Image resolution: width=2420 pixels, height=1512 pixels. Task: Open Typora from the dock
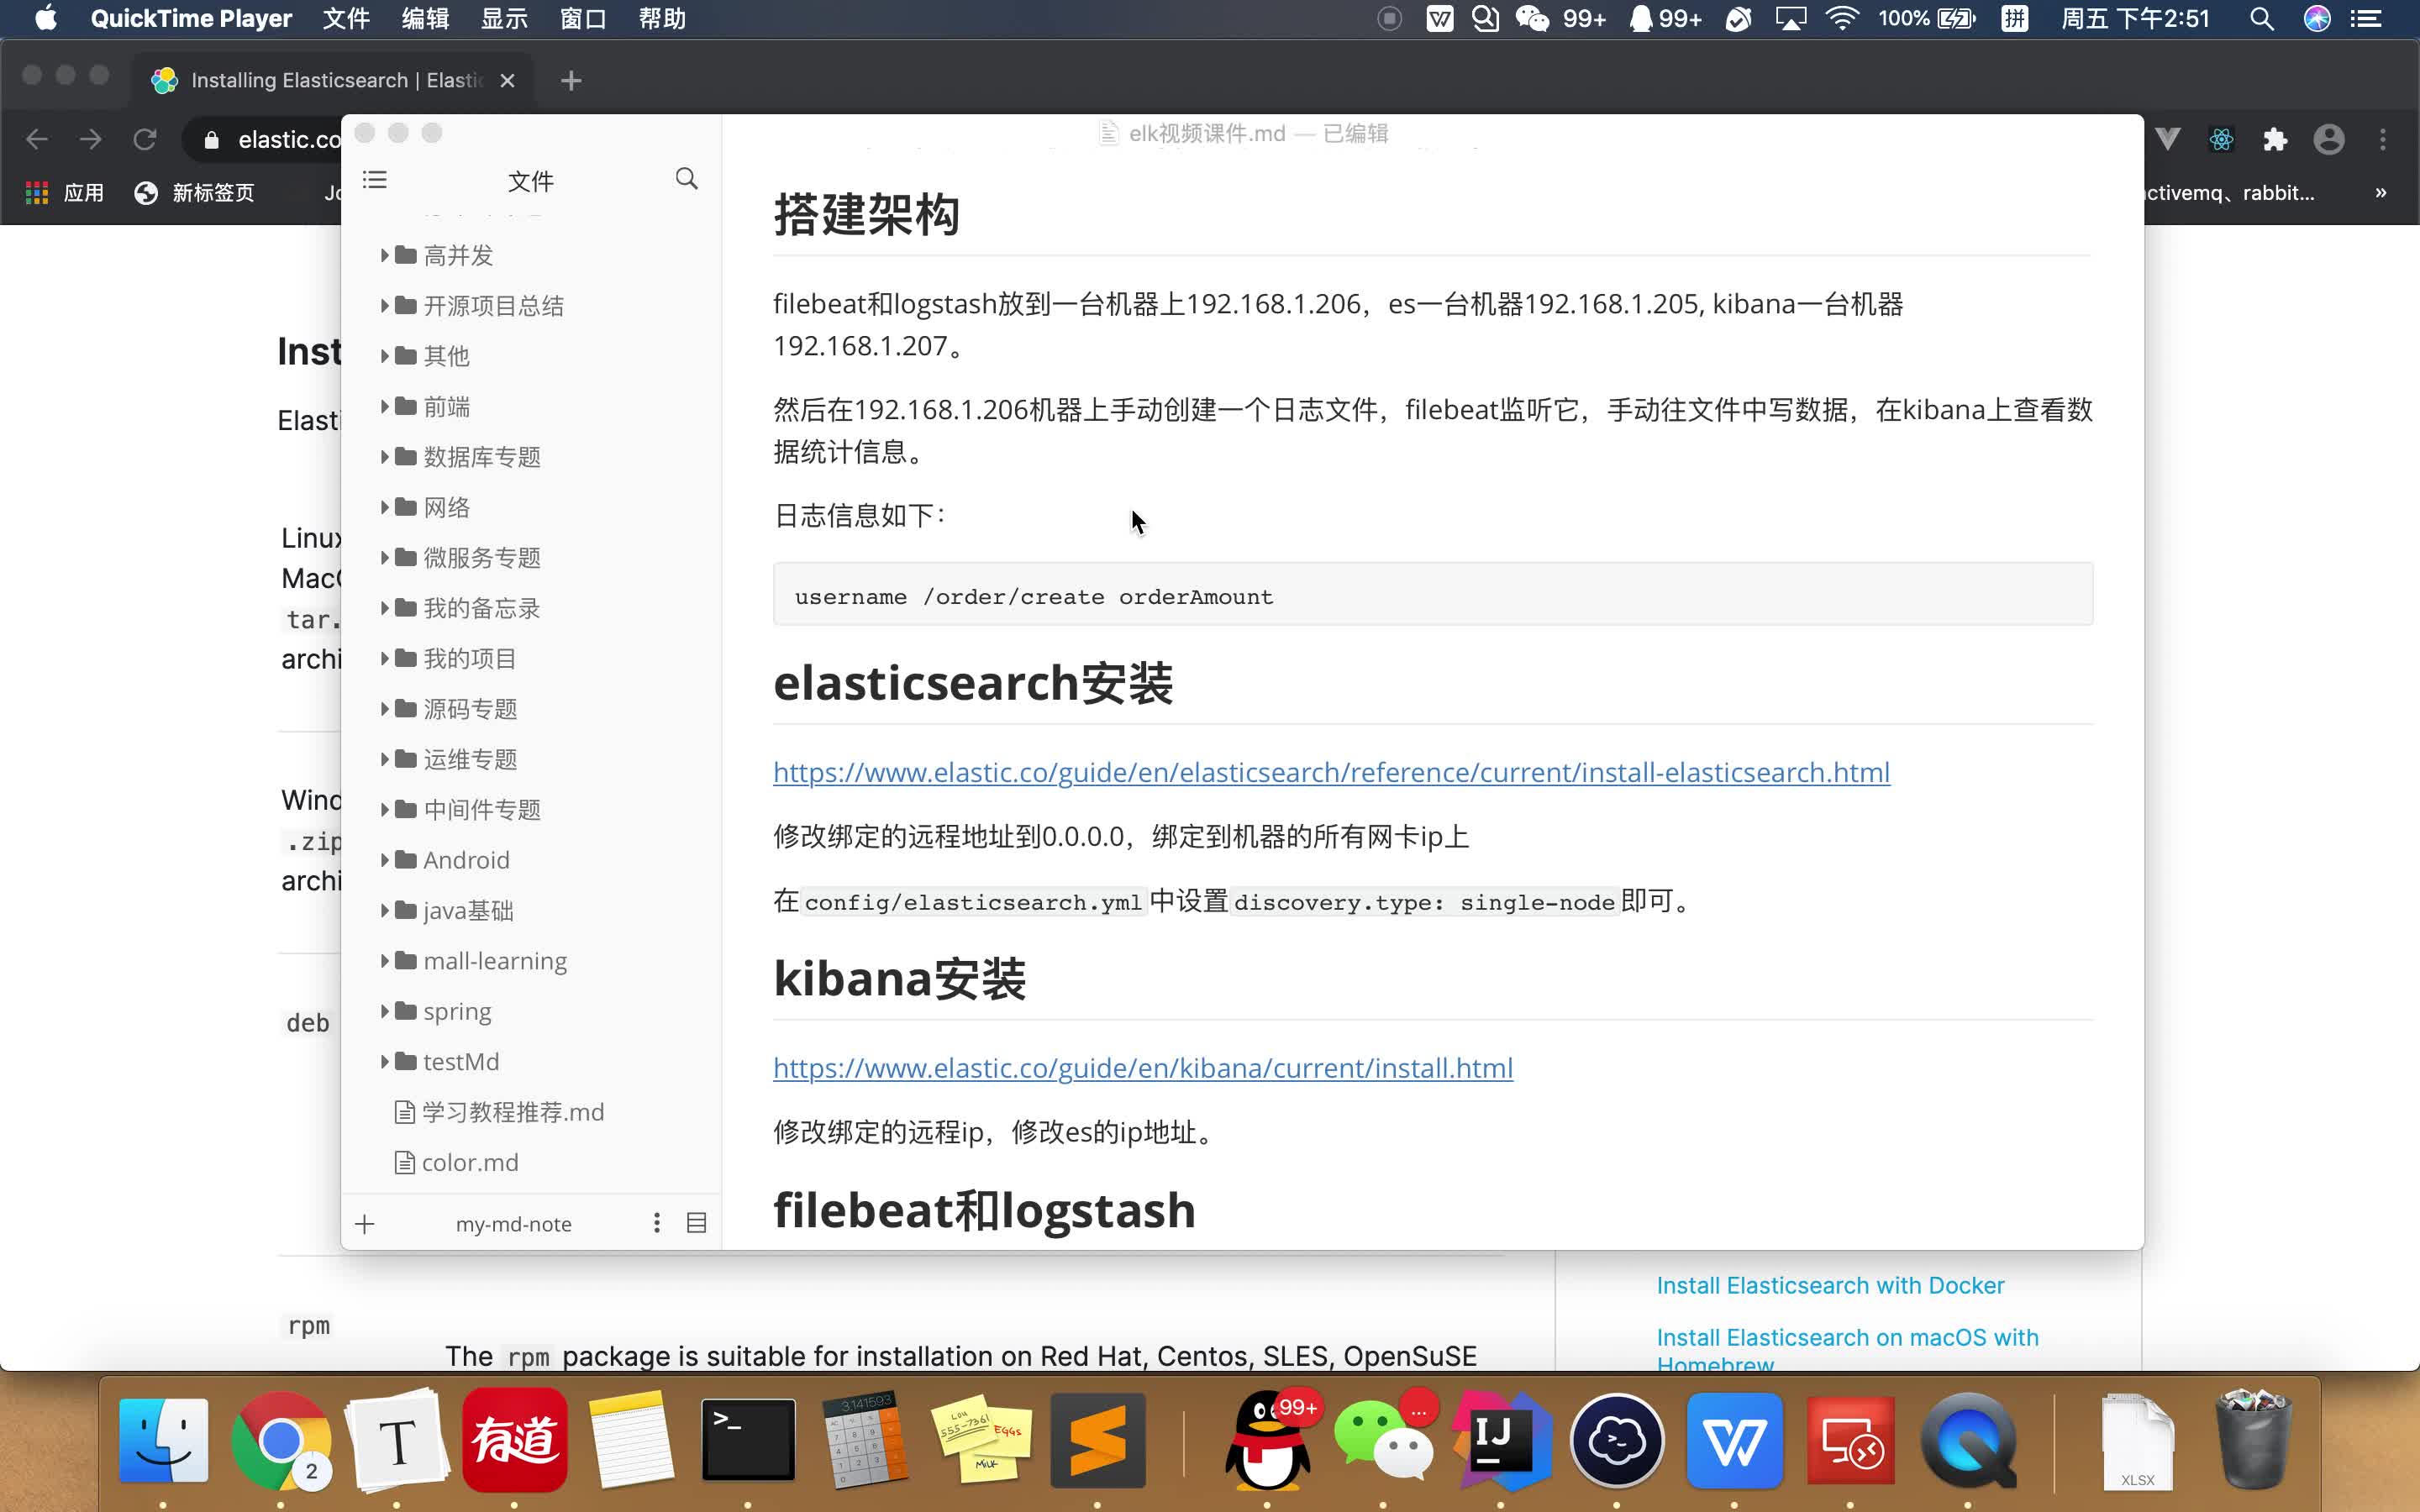pyautogui.click(x=397, y=1440)
